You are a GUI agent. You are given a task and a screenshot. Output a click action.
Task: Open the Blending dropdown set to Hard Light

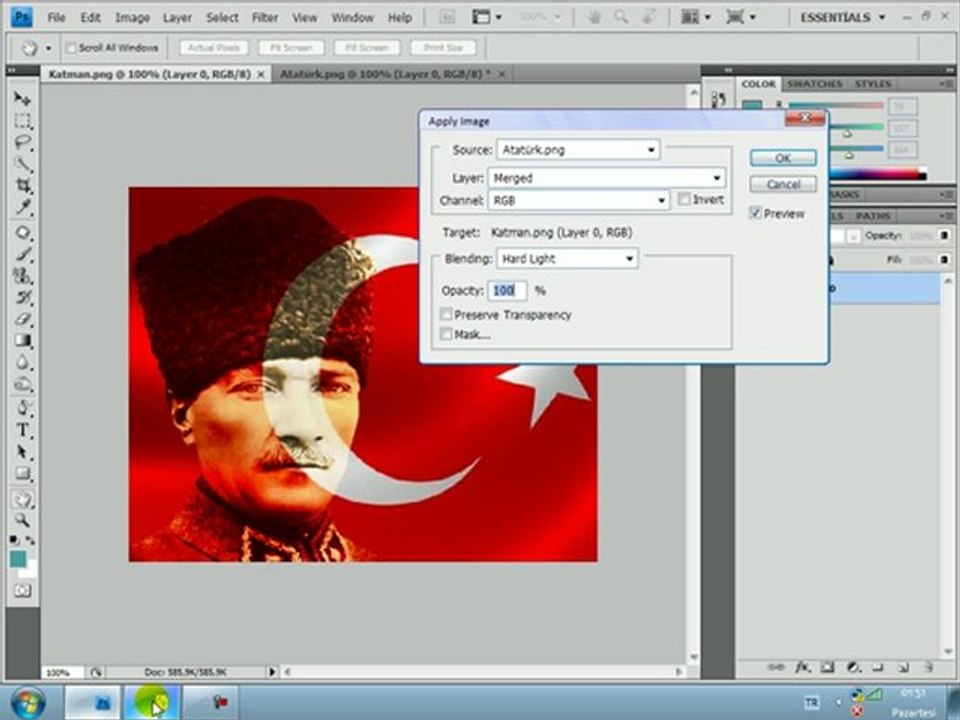pyautogui.click(x=567, y=258)
